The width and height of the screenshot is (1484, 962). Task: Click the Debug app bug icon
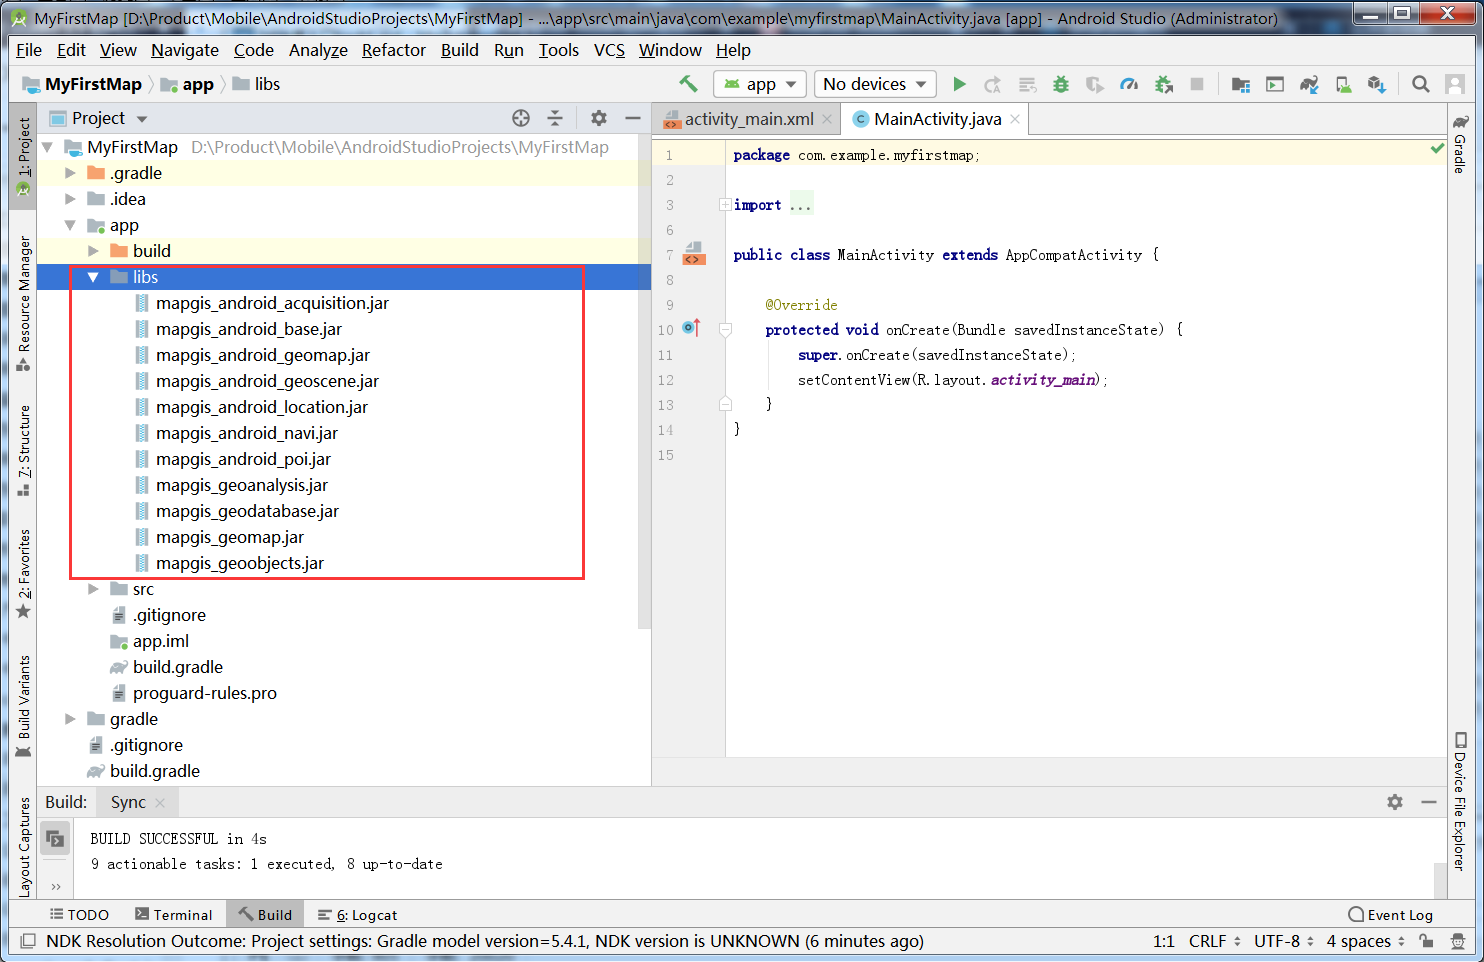tap(1061, 84)
